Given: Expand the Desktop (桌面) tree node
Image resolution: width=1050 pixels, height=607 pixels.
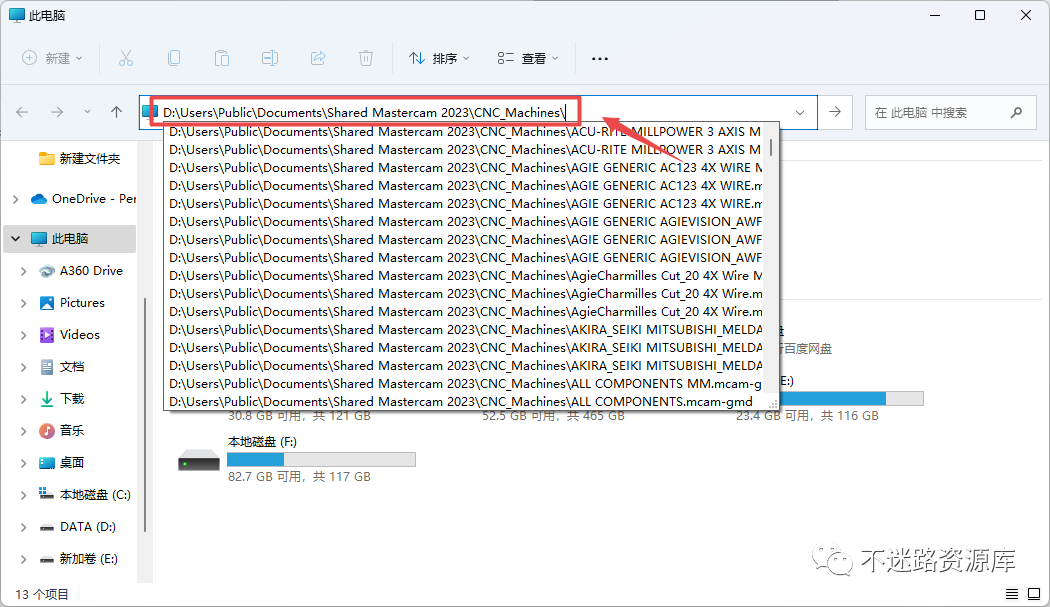Looking at the screenshot, I should [x=23, y=463].
